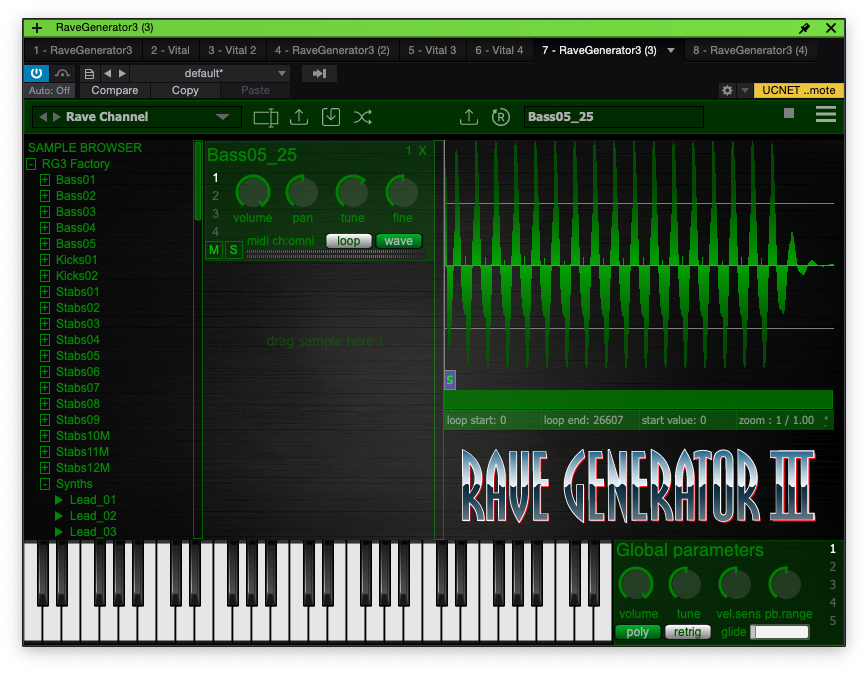Screen dimensions: 868x673
Task: Select sample layer 4
Action: click(x=215, y=231)
